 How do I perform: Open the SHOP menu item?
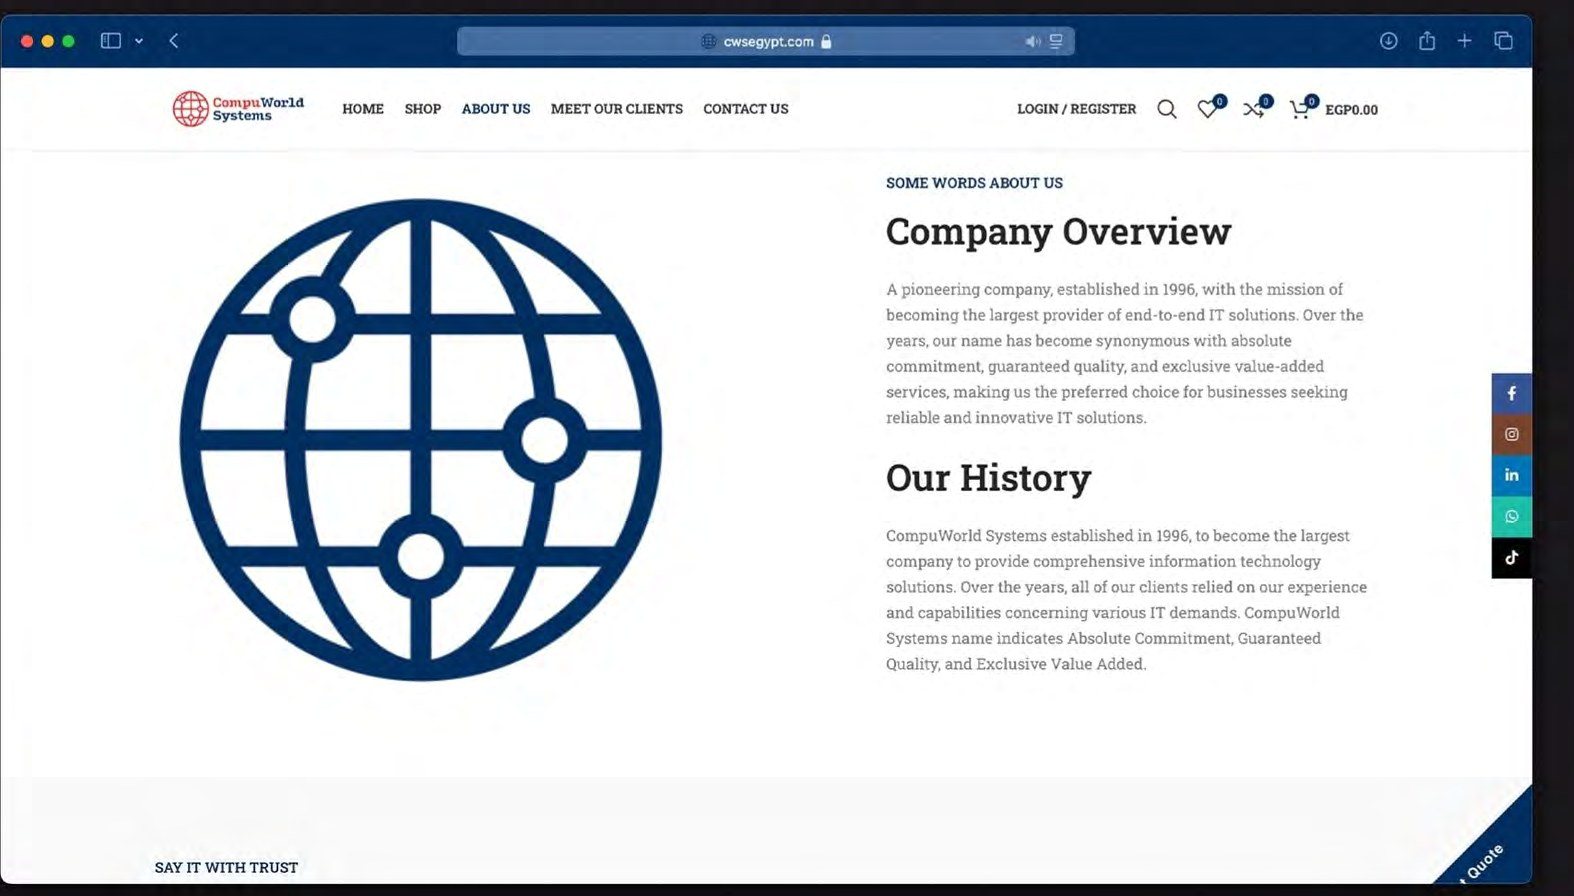[x=423, y=109]
